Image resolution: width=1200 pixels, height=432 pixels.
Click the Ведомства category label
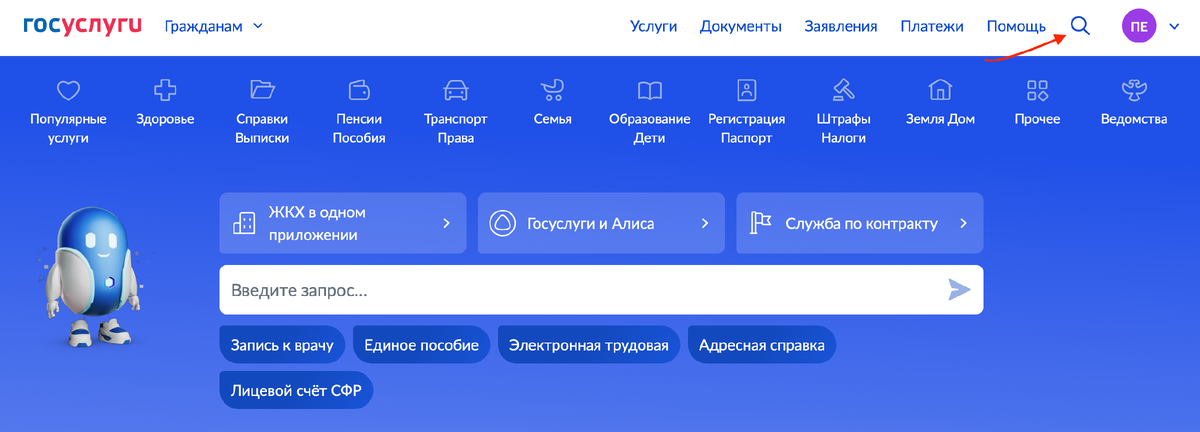pos(1134,119)
